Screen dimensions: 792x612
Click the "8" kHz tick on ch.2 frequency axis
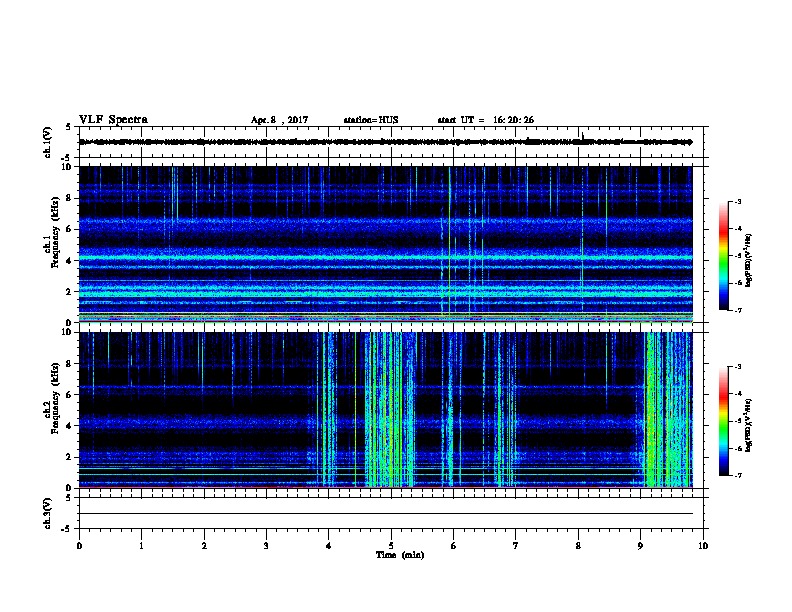tap(69, 364)
